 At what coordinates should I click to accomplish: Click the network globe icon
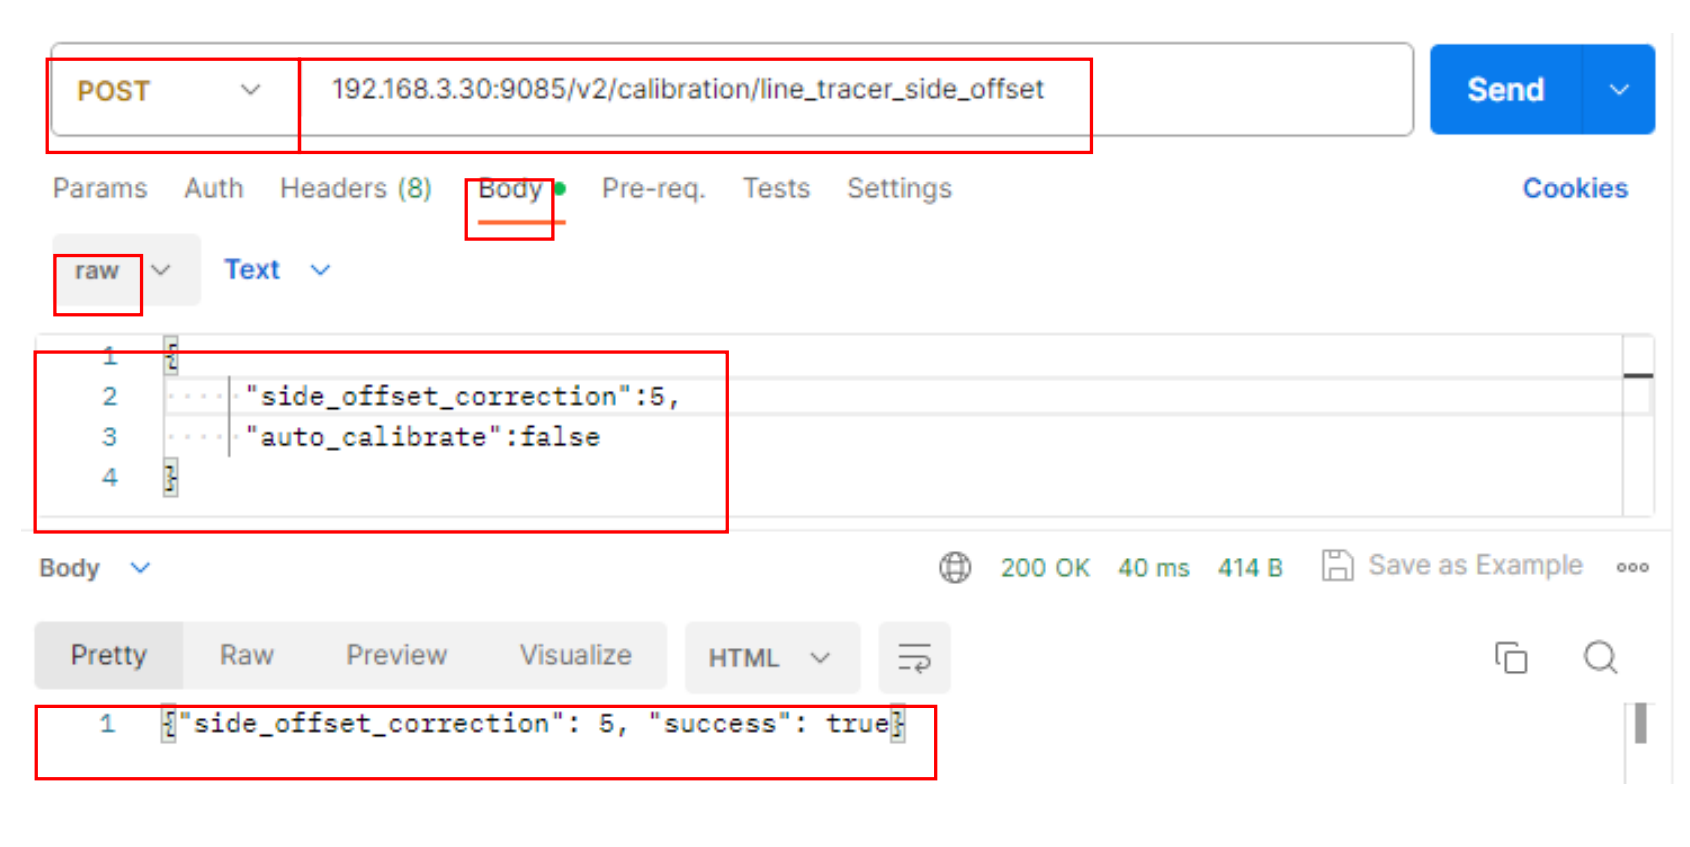point(955,568)
